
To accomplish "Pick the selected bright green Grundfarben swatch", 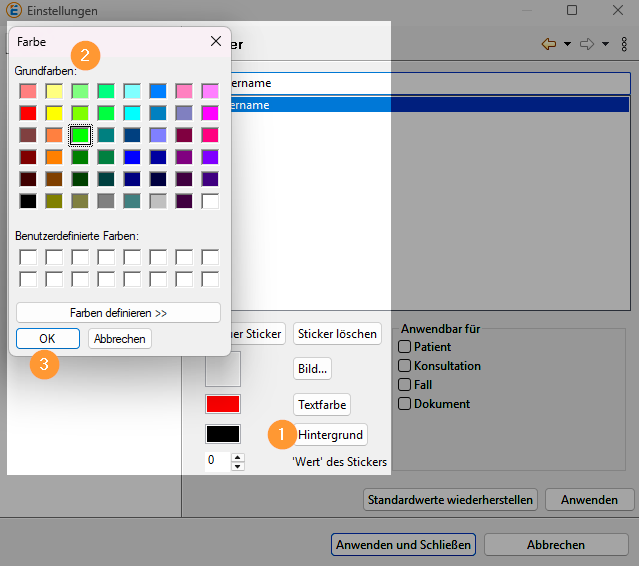I will [81, 134].
